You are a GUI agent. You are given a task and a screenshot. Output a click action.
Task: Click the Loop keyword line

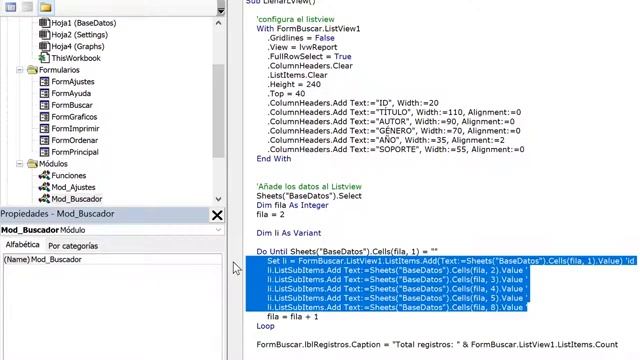tap(265, 326)
